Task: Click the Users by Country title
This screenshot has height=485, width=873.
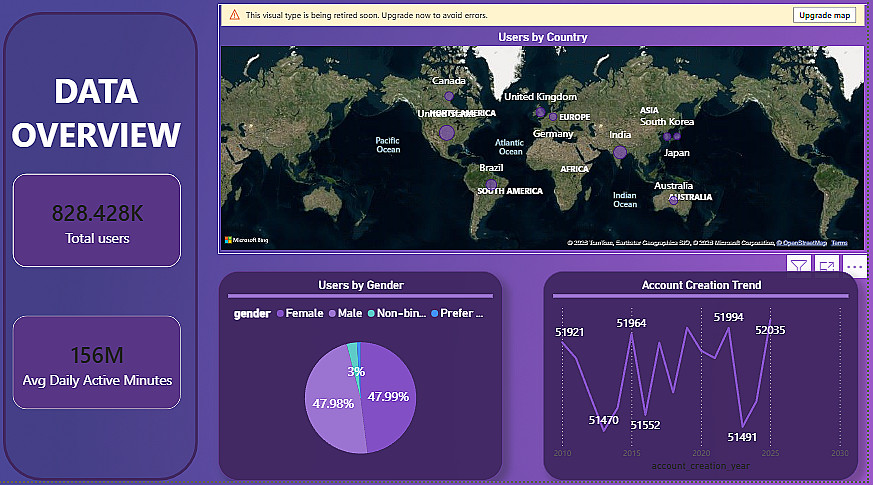Action: [543, 37]
